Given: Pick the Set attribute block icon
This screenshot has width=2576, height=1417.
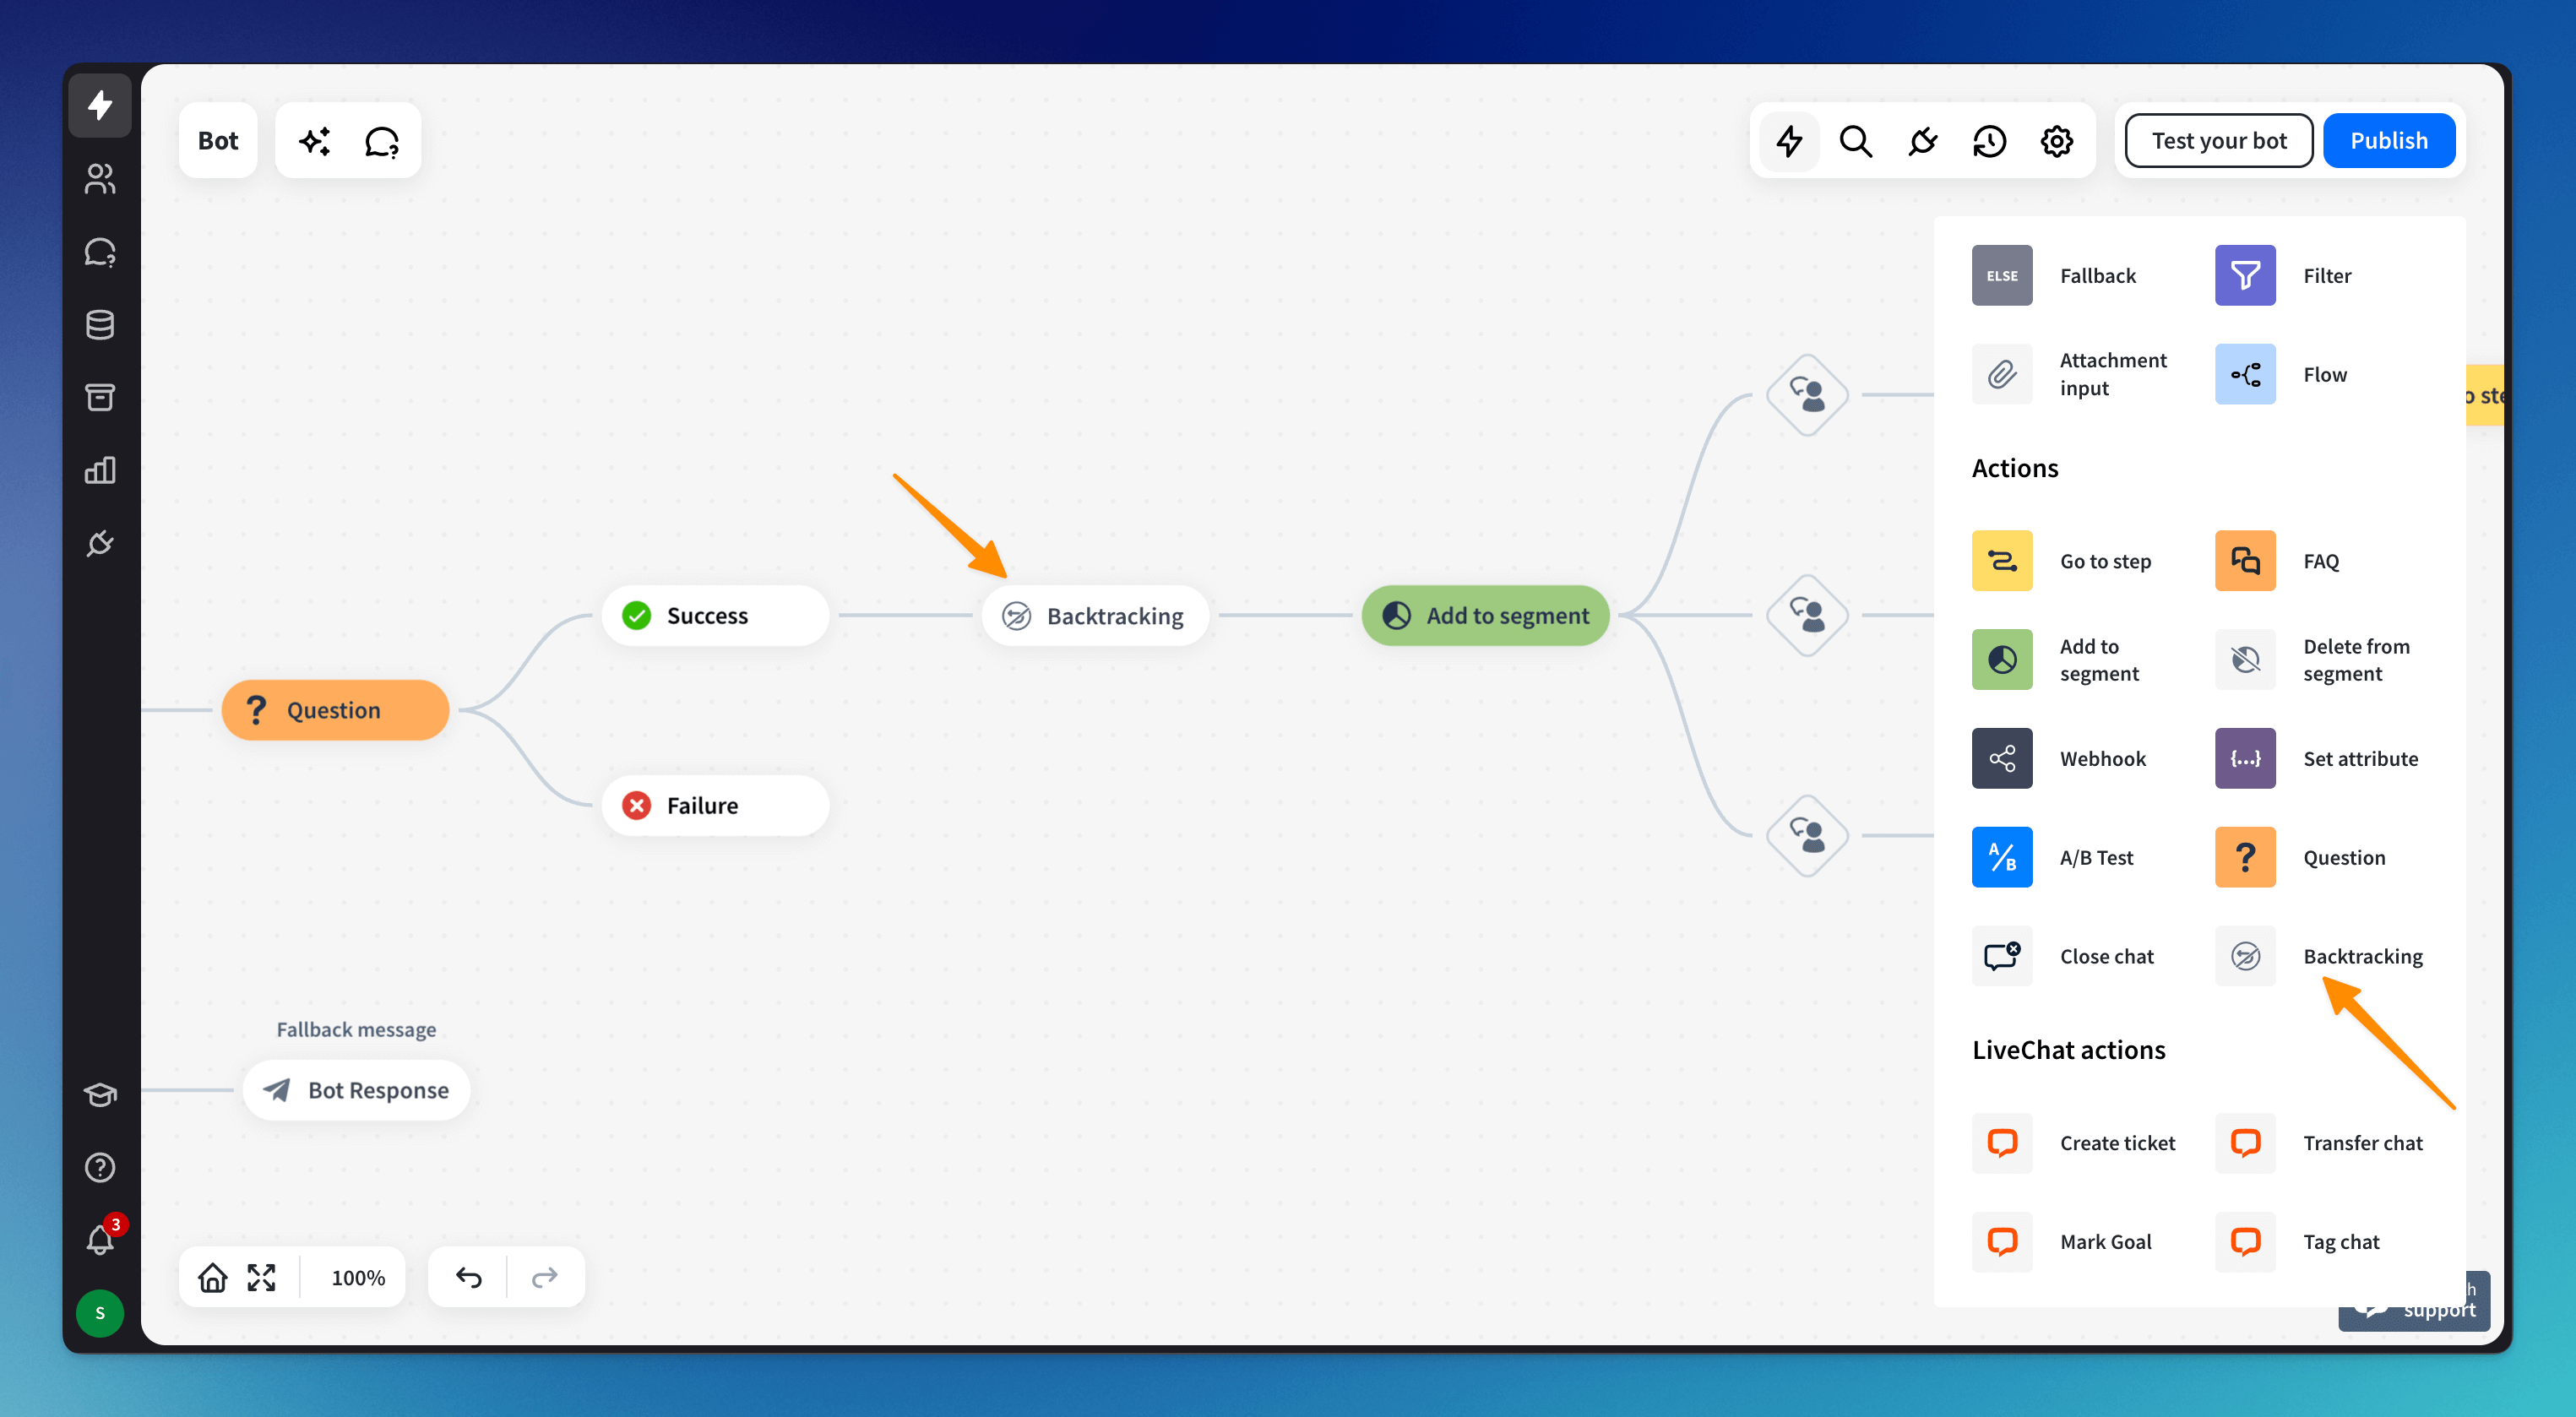Looking at the screenshot, I should click(2244, 758).
